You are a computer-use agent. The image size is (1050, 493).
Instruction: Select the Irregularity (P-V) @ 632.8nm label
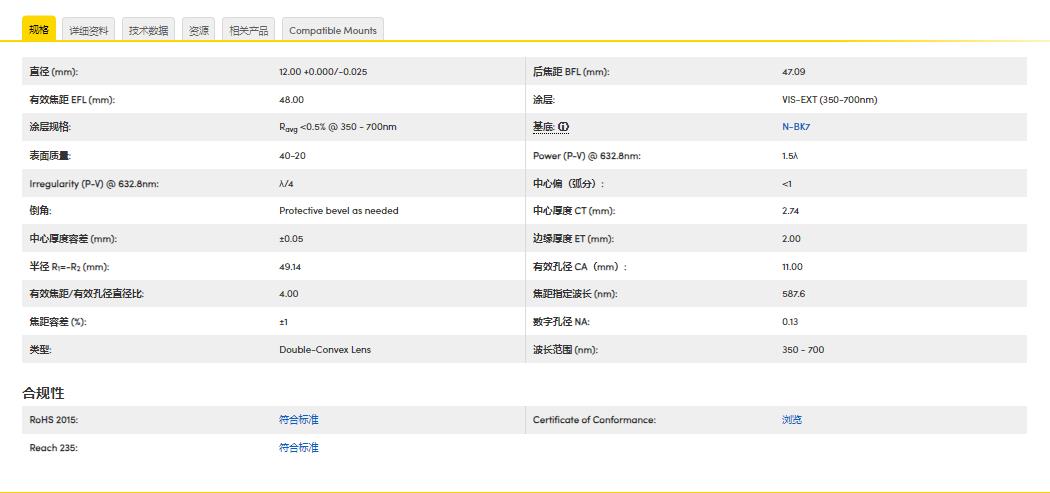coord(94,184)
